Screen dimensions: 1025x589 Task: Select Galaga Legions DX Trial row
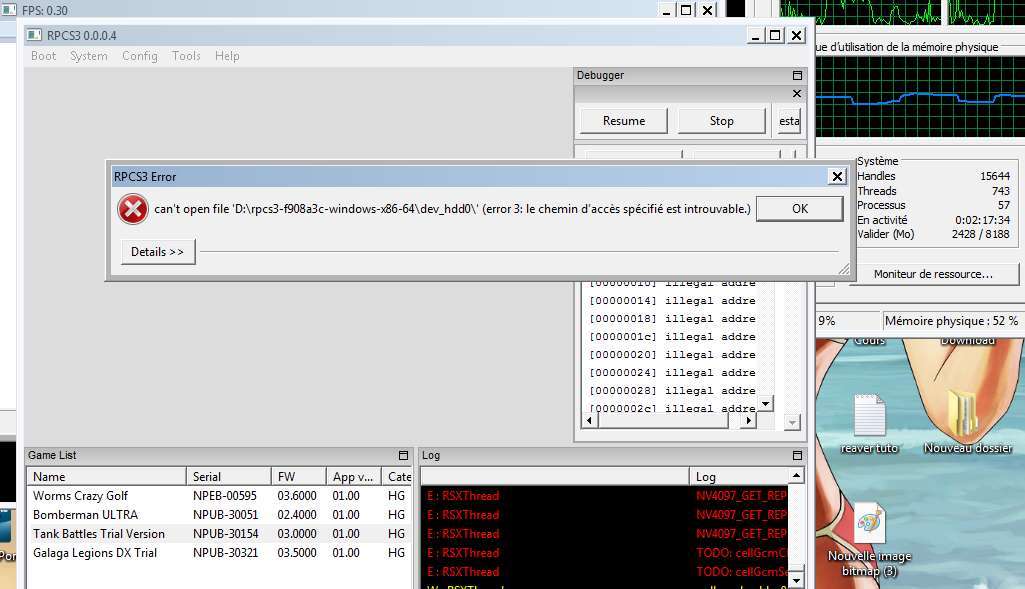click(x=95, y=553)
